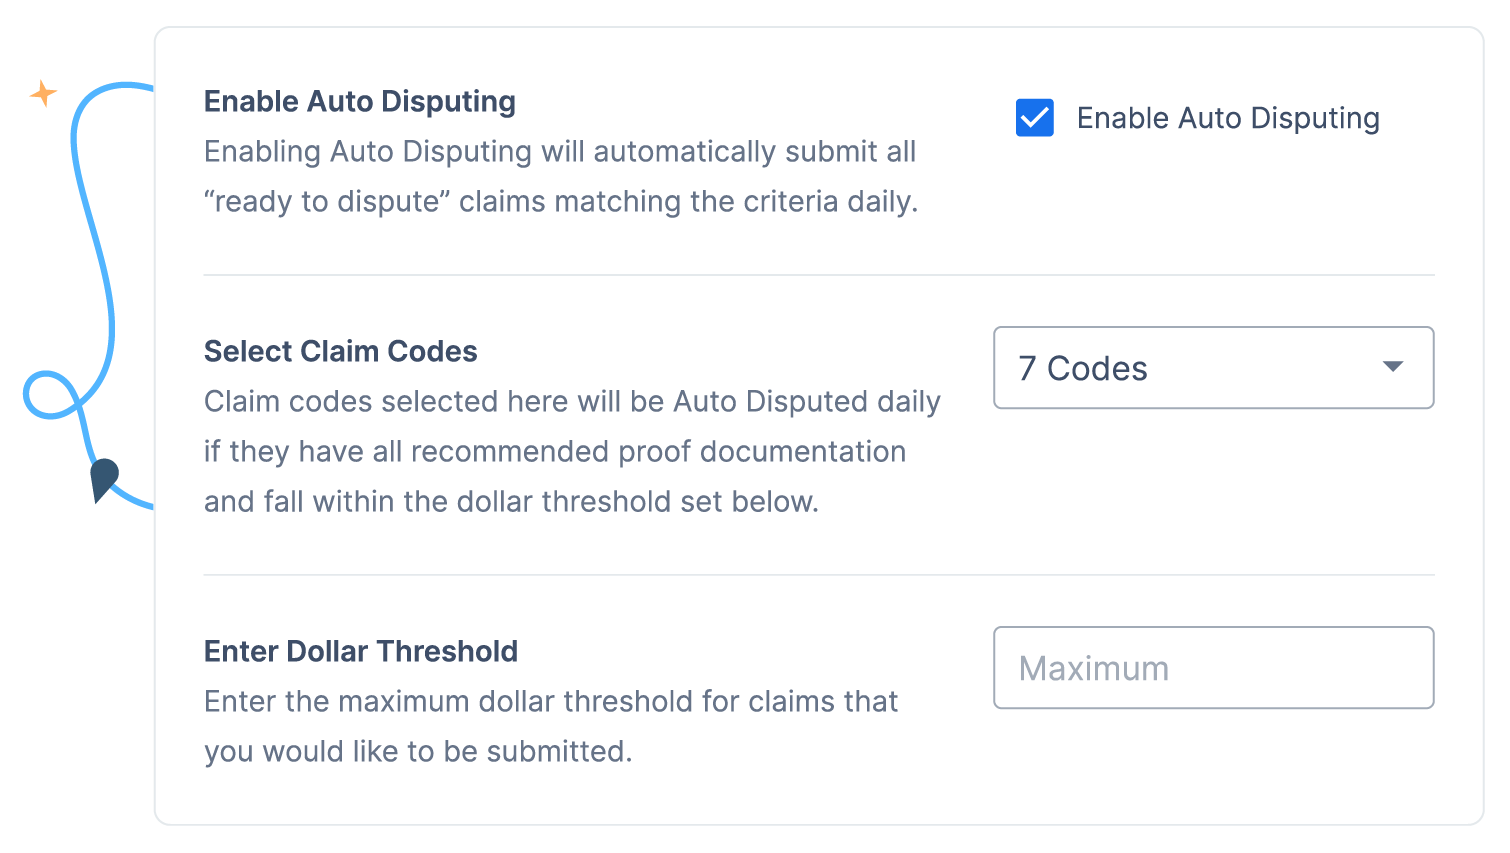The image size is (1510, 853).
Task: Click the dark blue pin marker icon
Action: (x=103, y=480)
